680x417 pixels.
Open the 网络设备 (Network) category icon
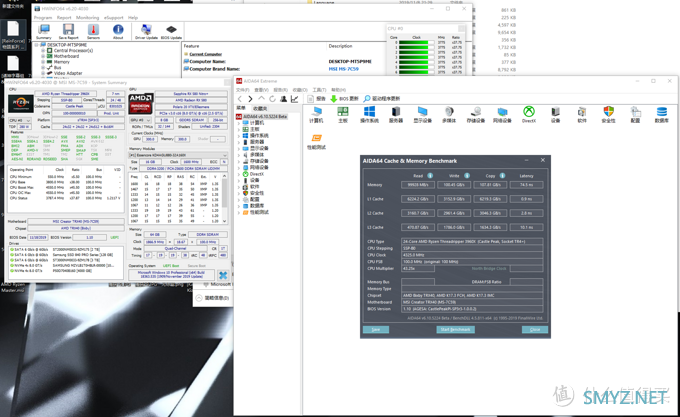click(x=502, y=114)
